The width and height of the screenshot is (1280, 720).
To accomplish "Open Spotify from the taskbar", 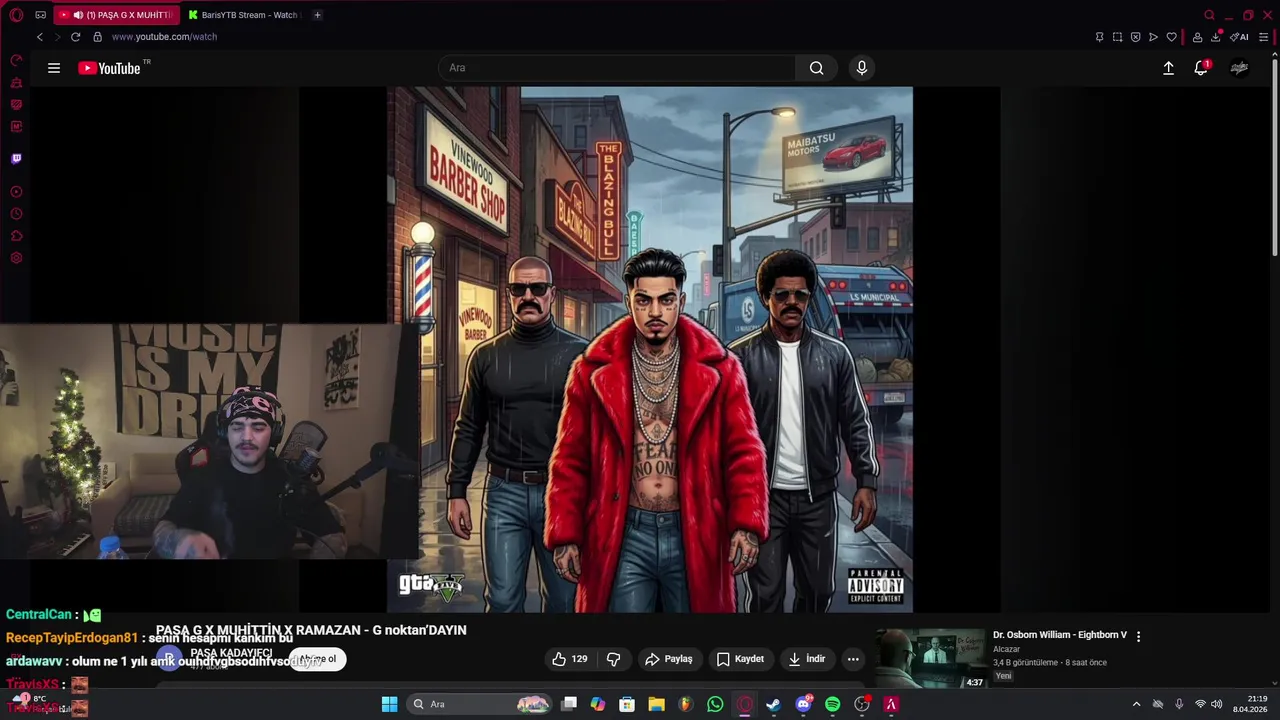I will (833, 704).
